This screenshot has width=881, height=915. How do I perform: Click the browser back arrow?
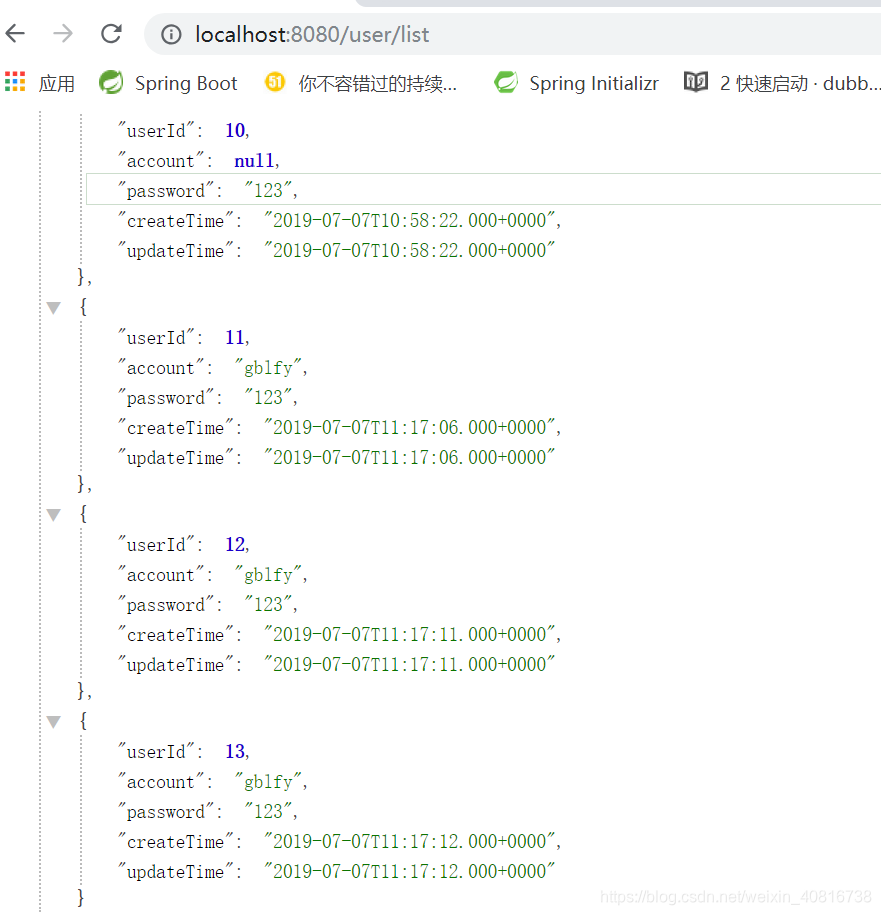(15, 34)
